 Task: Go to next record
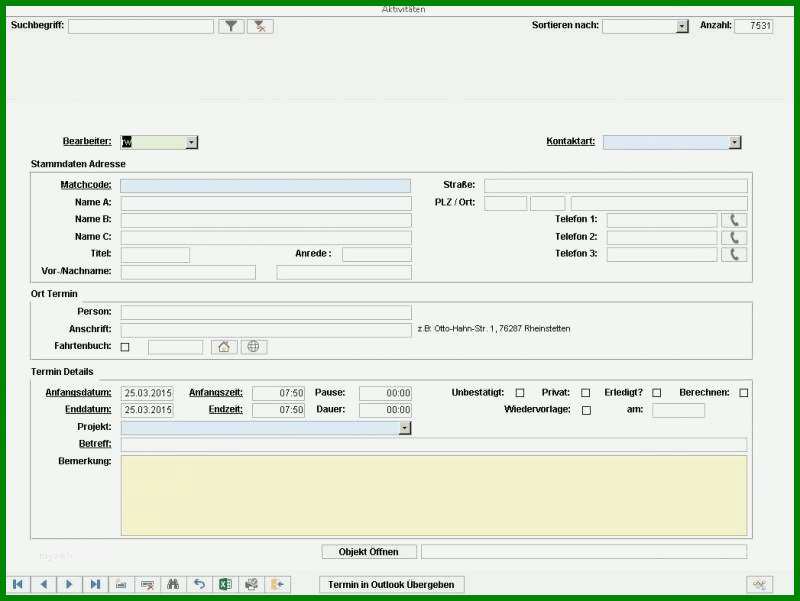[69, 584]
